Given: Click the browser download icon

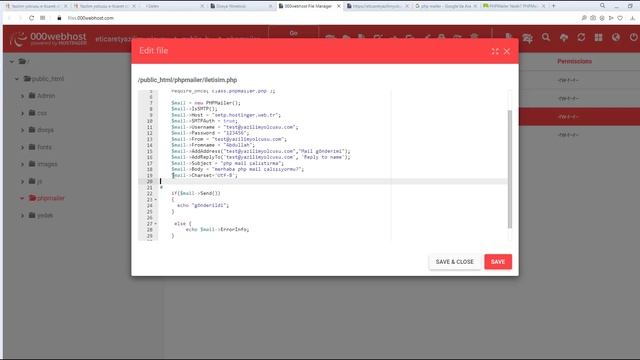Looking at the screenshot, I should (633, 18).
